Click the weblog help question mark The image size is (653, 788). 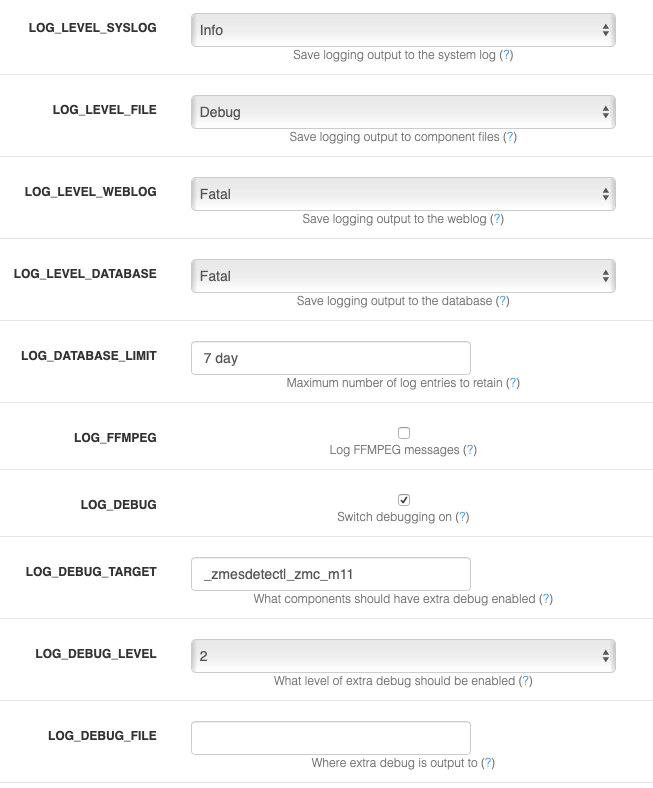(497, 219)
